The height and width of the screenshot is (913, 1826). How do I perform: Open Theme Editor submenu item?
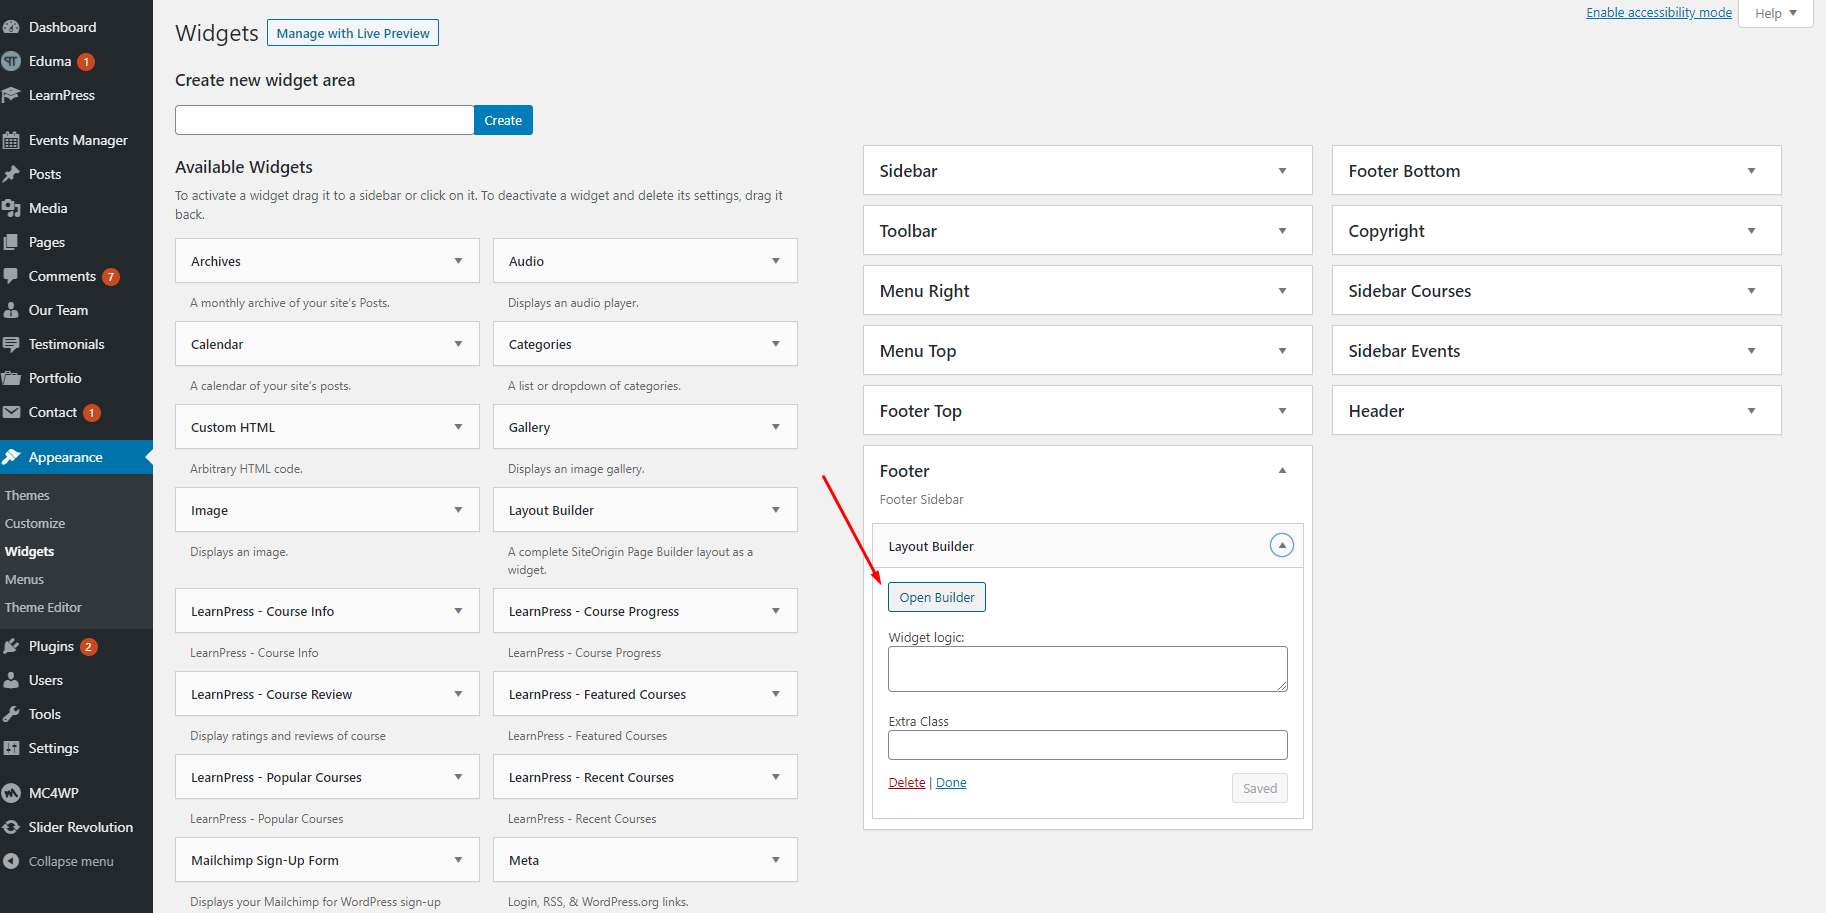(x=43, y=607)
